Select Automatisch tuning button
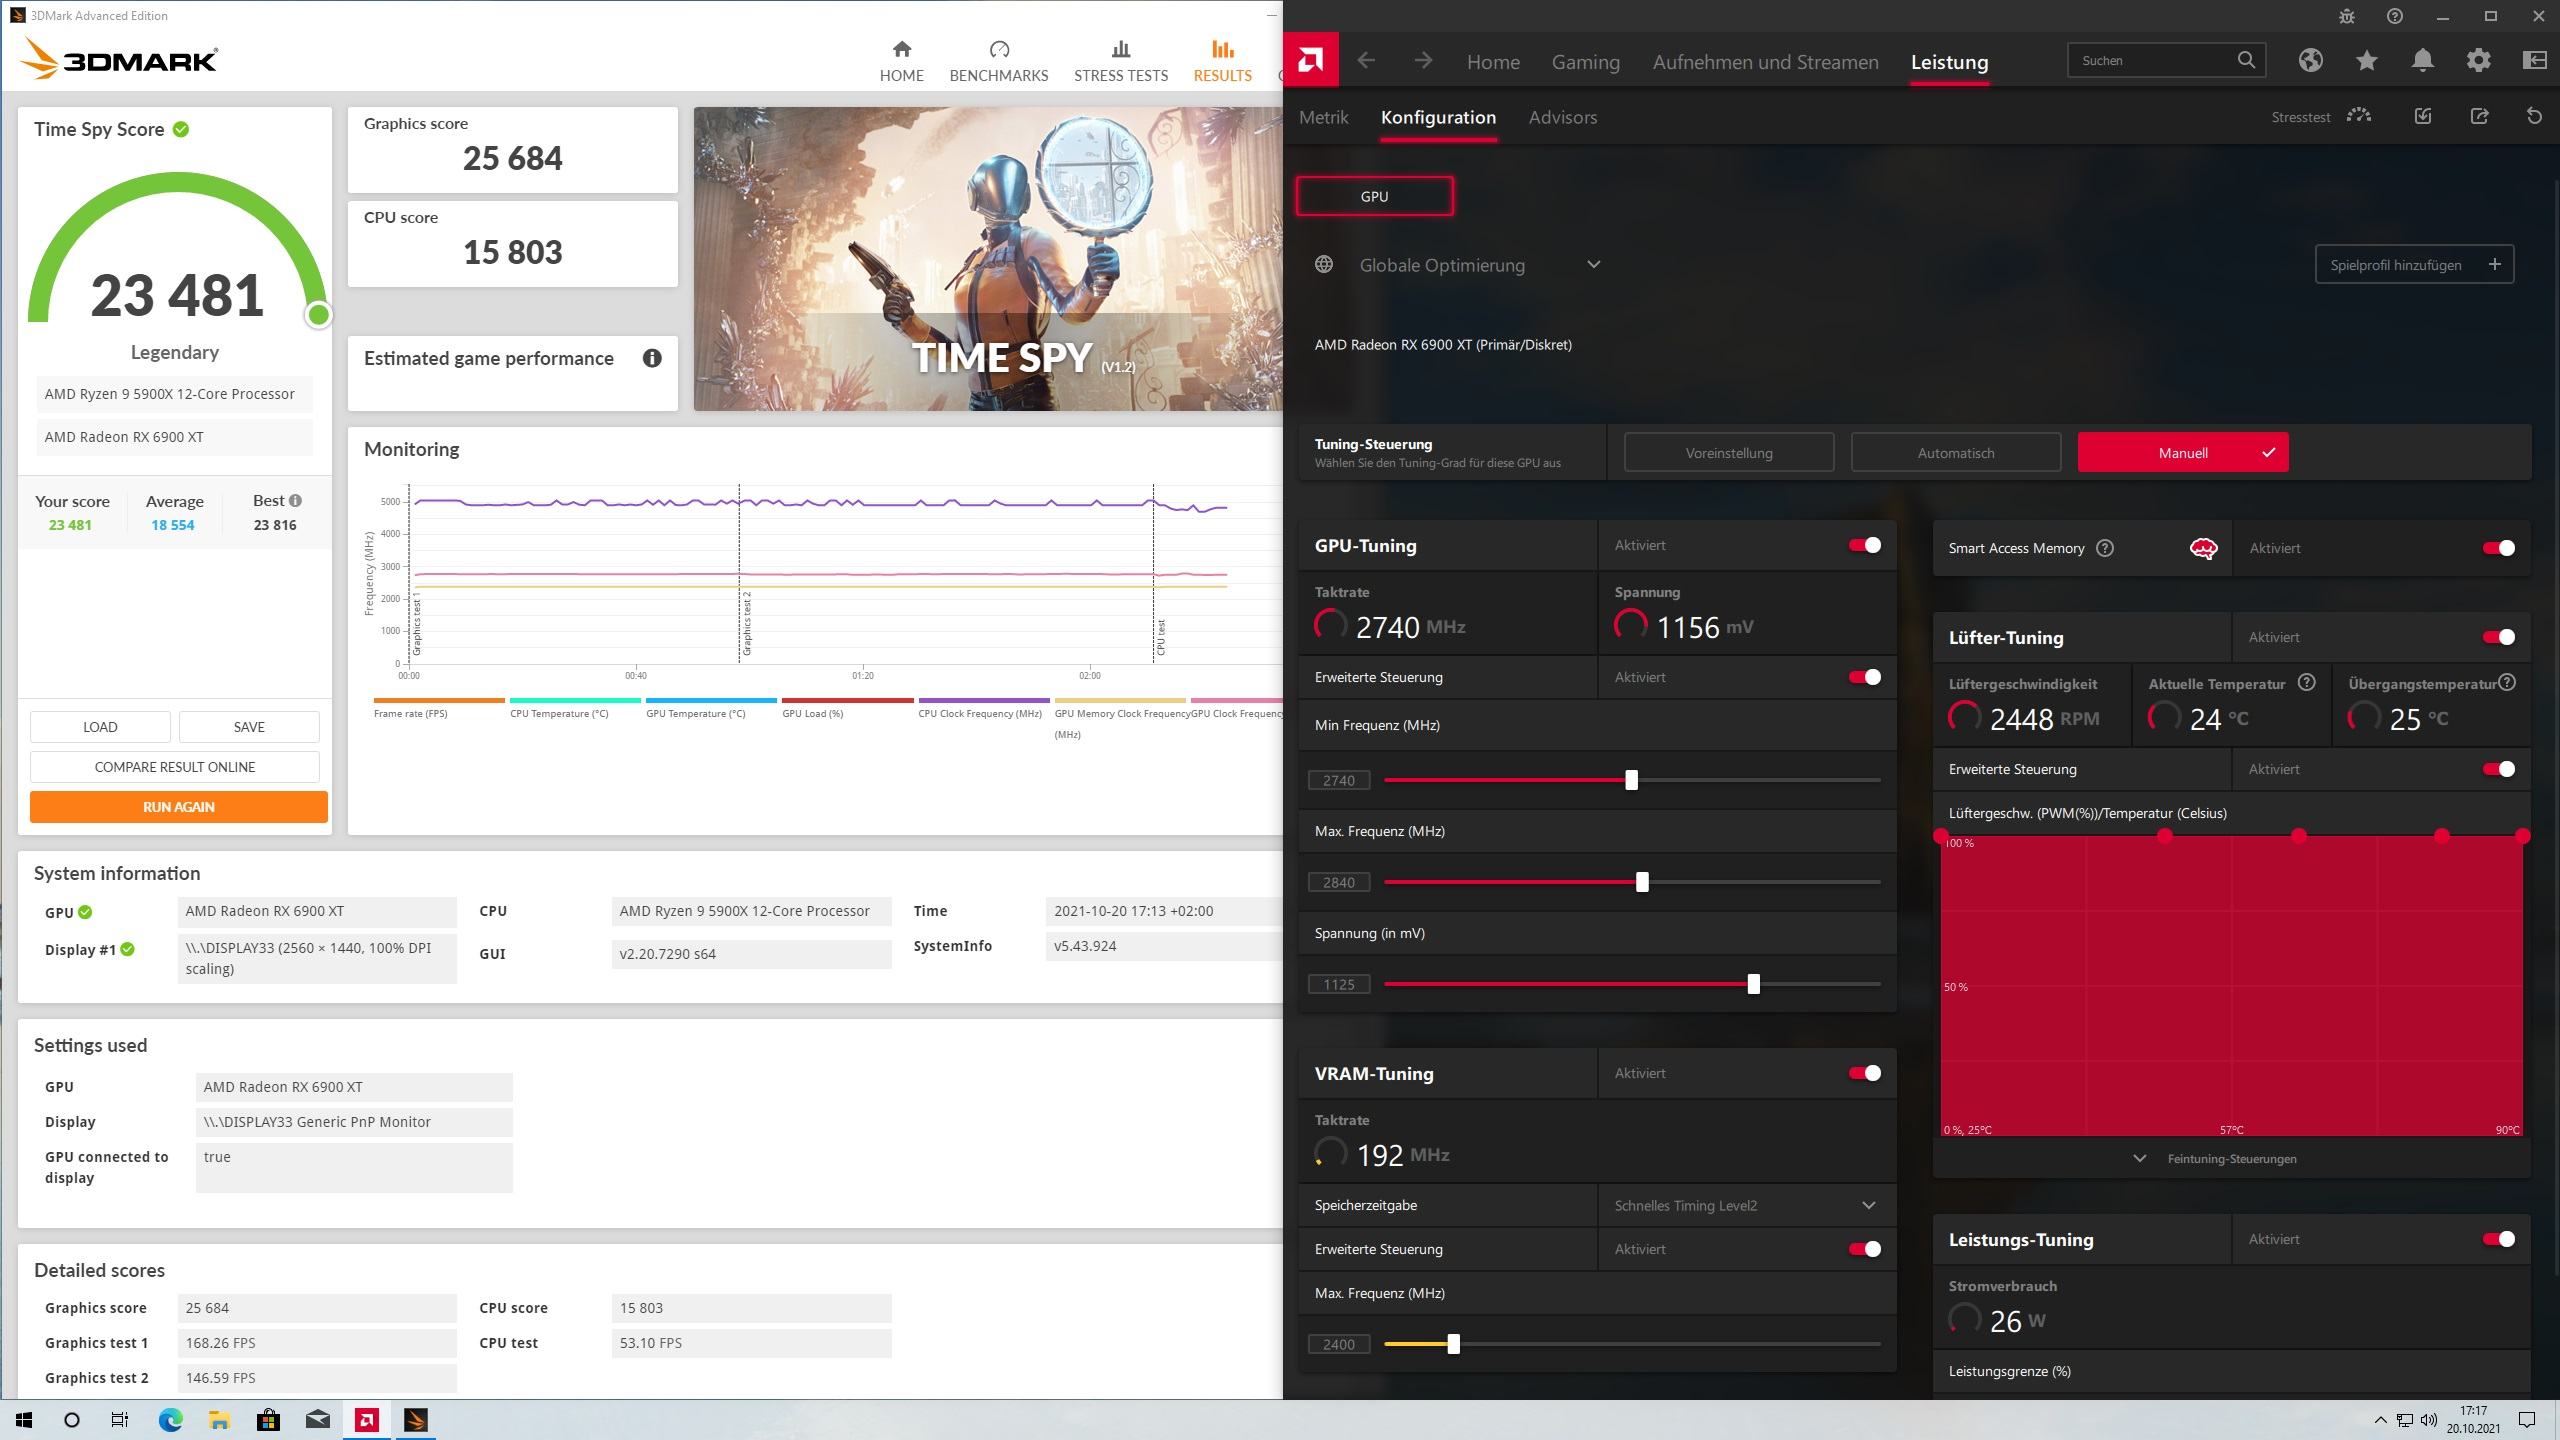Viewport: 2560px width, 1440px height. (1956, 453)
